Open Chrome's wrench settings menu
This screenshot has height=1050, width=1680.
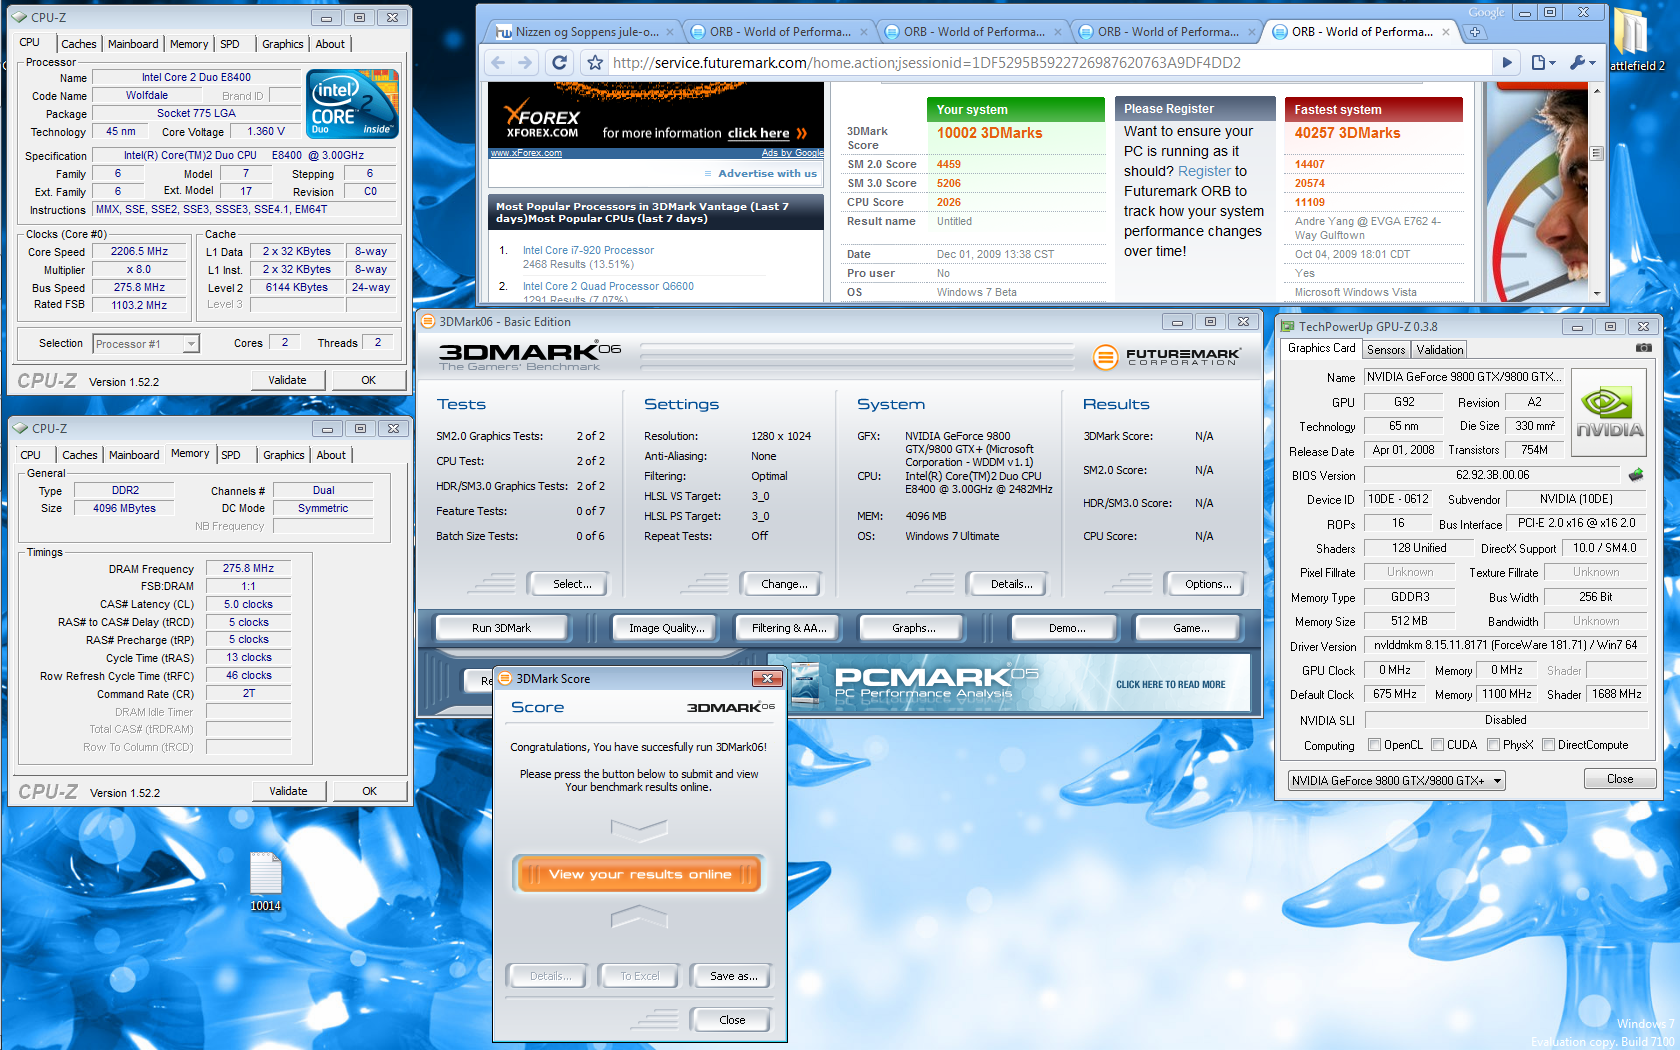1583,63
